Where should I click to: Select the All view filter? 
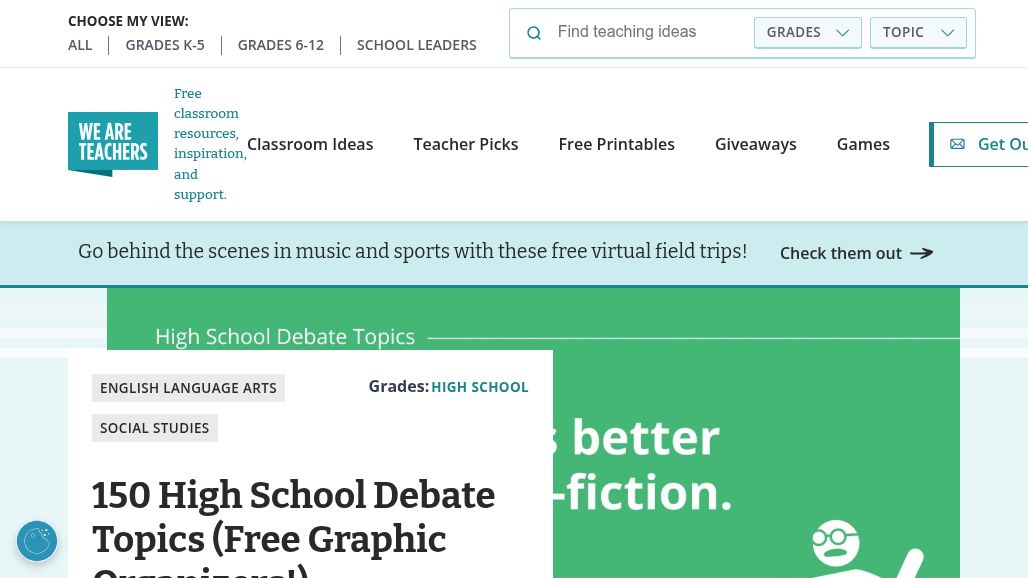pyautogui.click(x=80, y=45)
